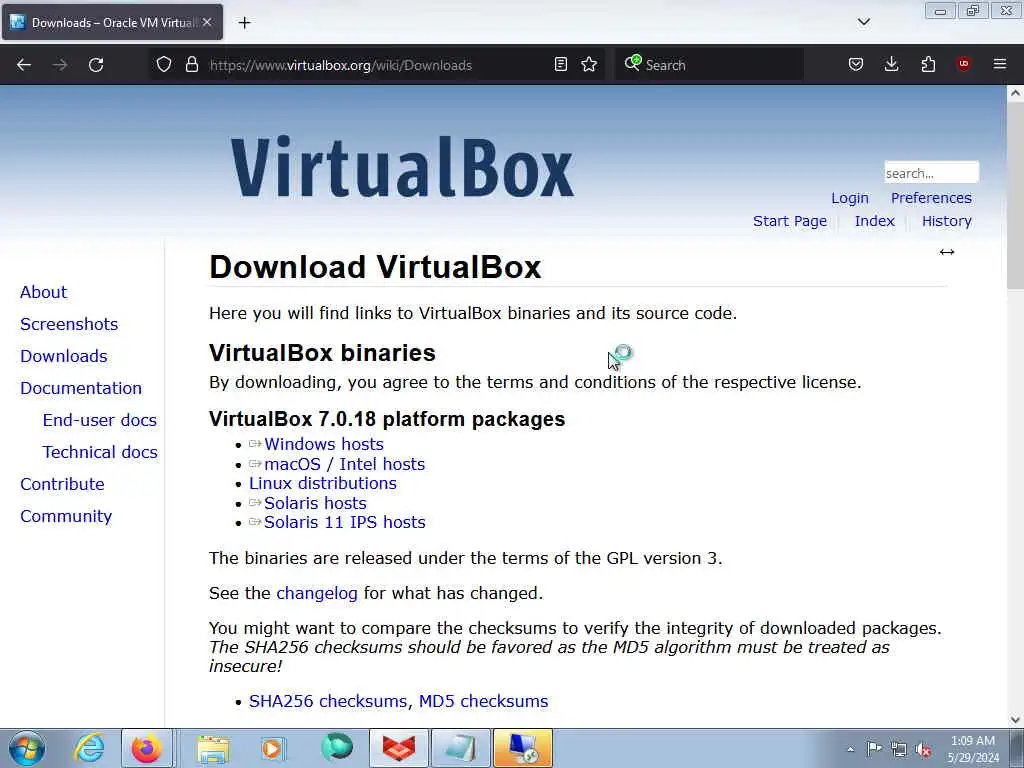Open the MD5 checksums link
Screen dimensions: 1024x768
coord(483,701)
